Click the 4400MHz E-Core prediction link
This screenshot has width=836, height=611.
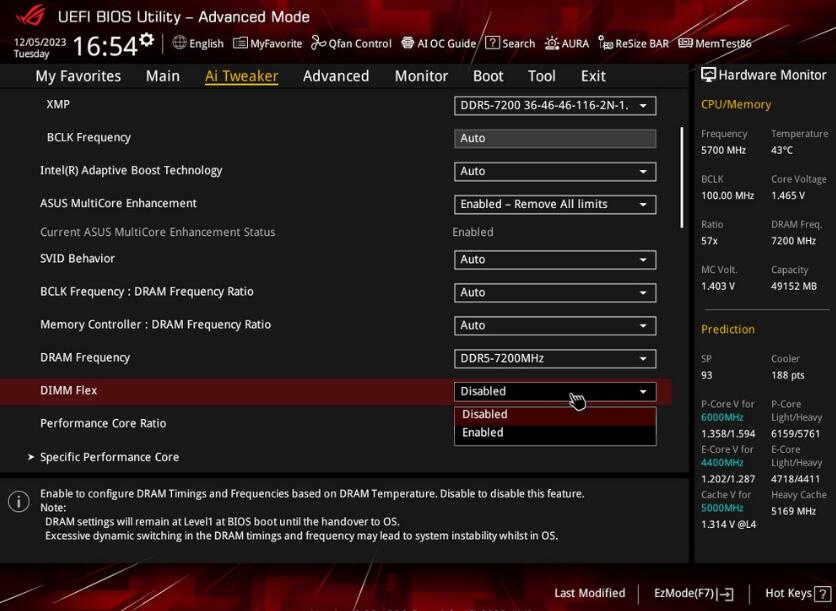tap(722, 463)
